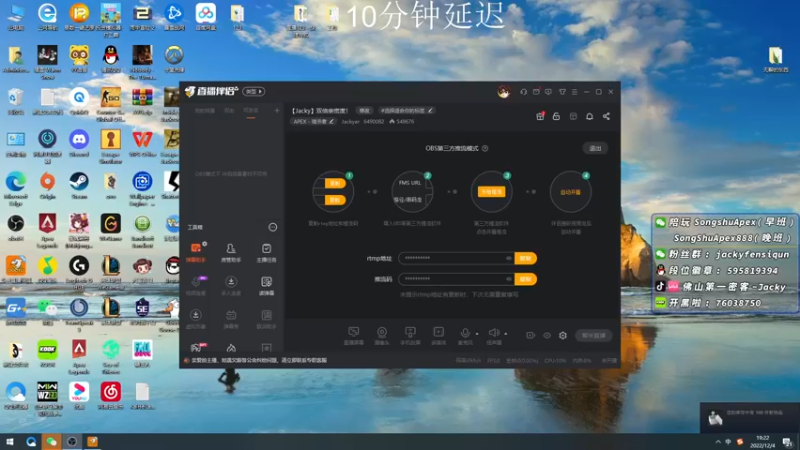The width and height of the screenshot is (800, 450).
Task: Click the start-live button at bottom right
Action: (594, 335)
